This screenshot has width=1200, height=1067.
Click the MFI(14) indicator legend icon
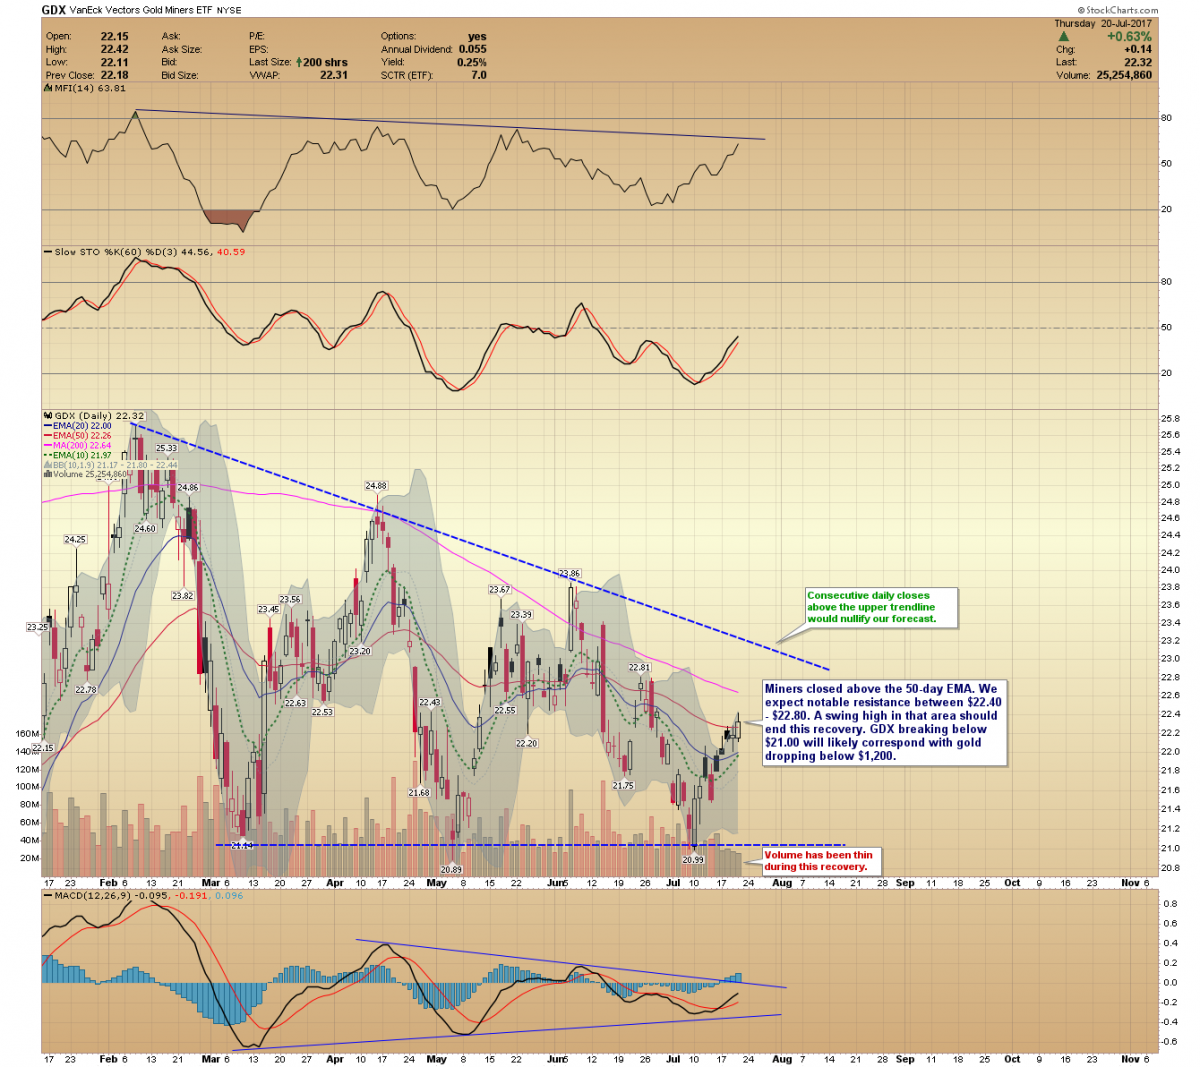click(46, 88)
